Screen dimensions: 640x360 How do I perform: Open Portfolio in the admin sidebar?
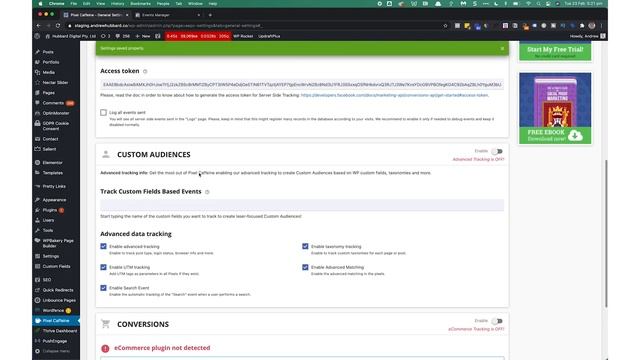[51, 62]
